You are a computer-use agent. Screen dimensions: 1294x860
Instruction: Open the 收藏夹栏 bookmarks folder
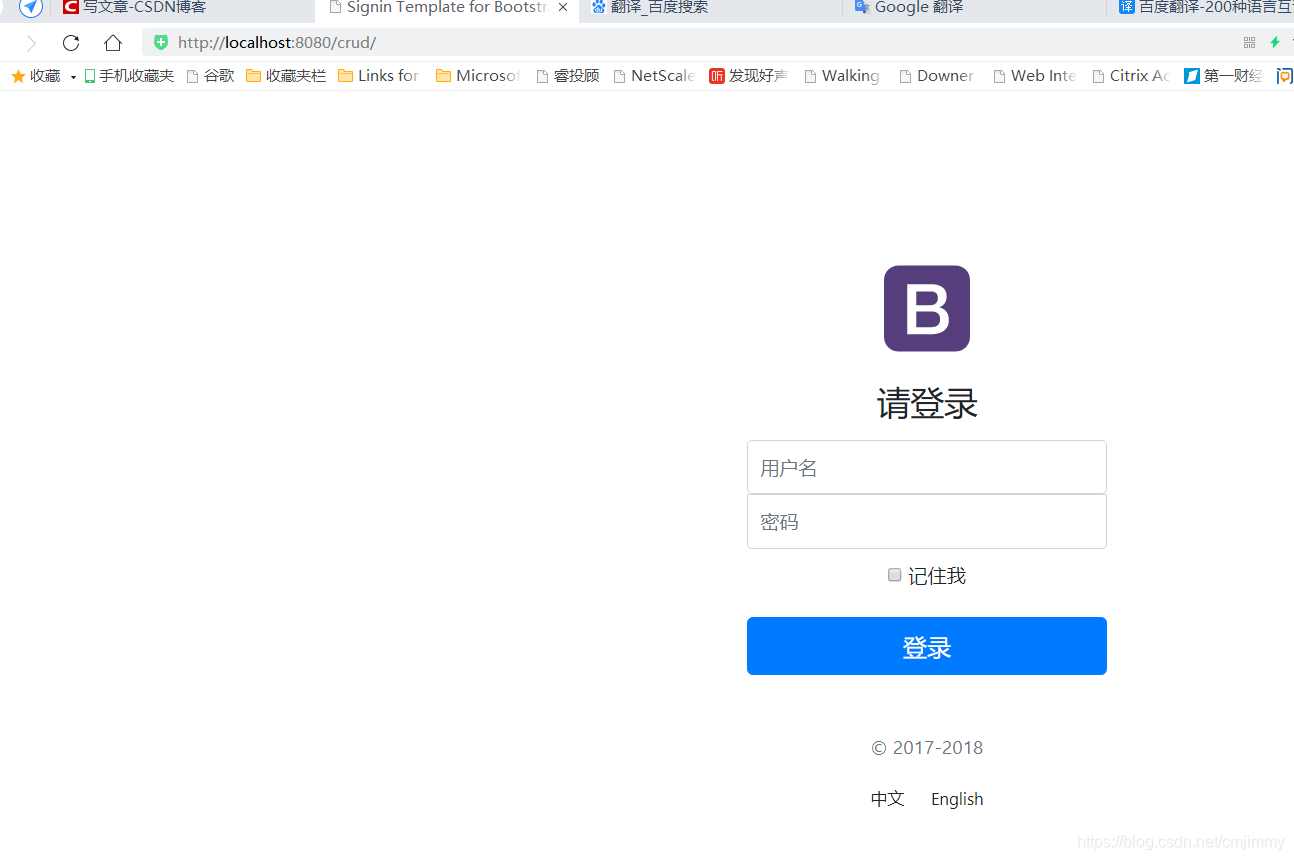coord(286,76)
